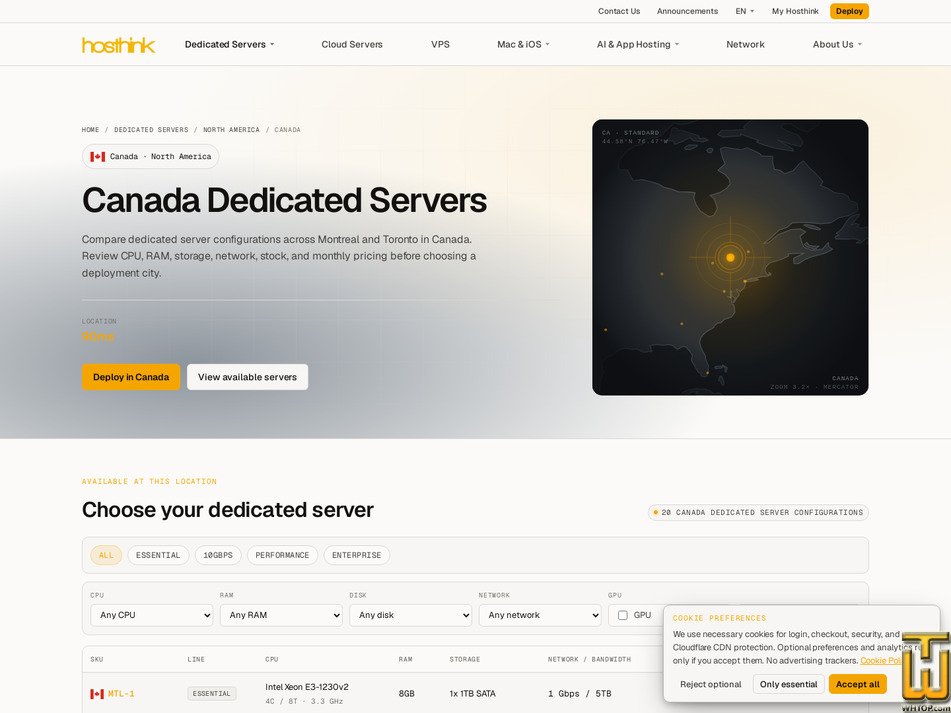Click the Canada flag in location badge
Screen dimensions: 951x713
(98, 156)
